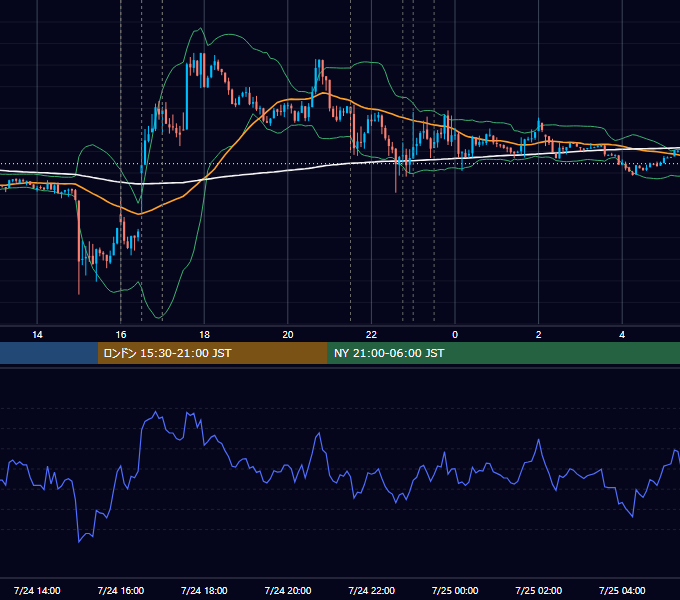Click the 7/24 14:00 time label
This screenshot has width=680, height=600.
pyautogui.click(x=37, y=590)
